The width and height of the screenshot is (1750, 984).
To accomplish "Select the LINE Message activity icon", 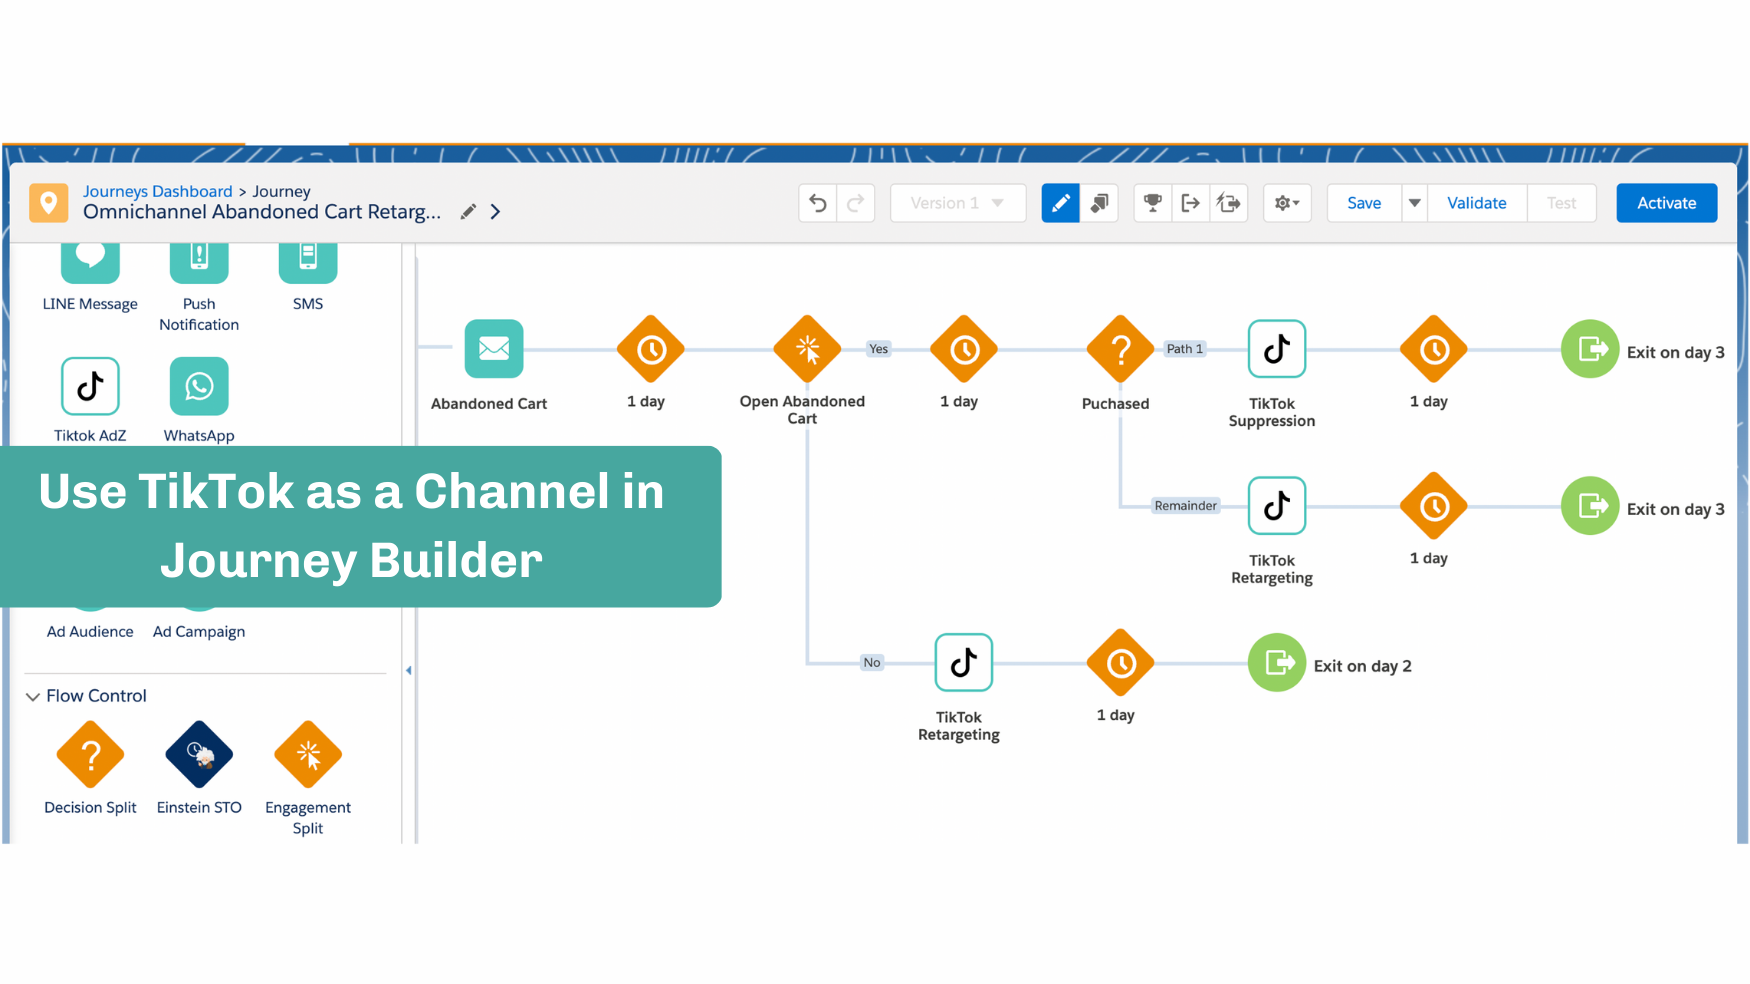I will [90, 262].
